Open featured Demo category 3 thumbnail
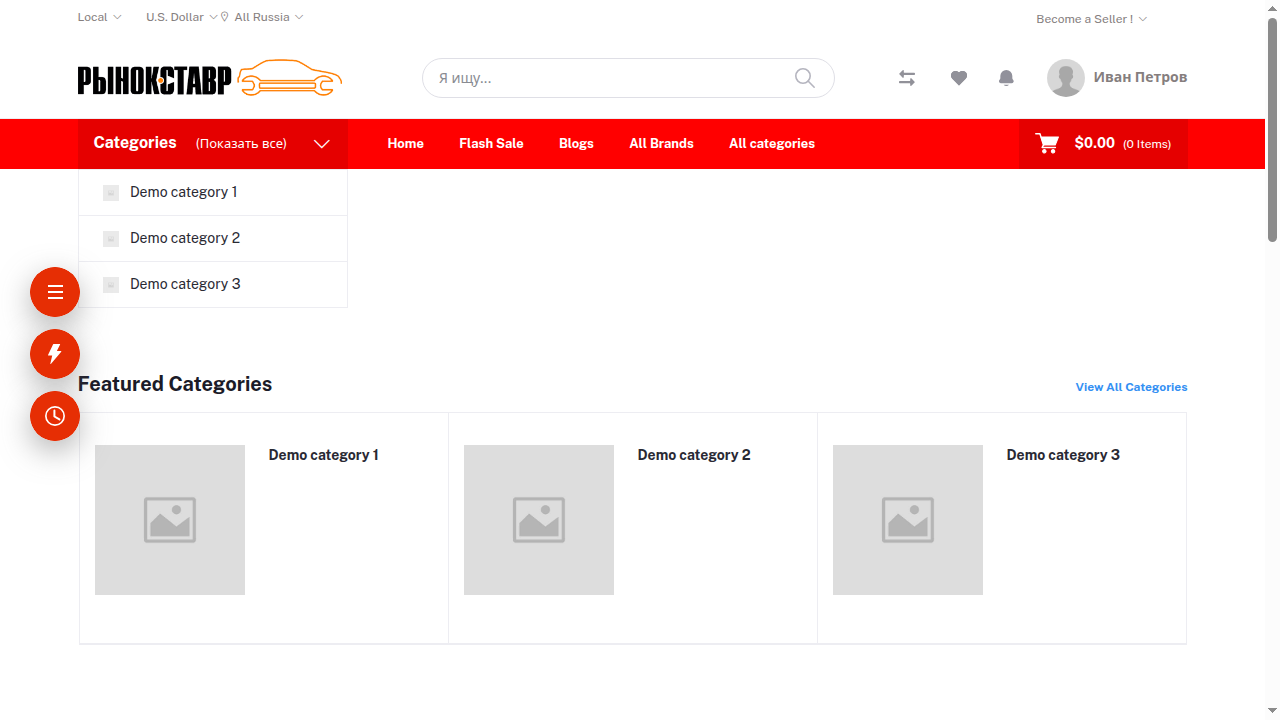Screen dimensions: 1280x720 (908, 520)
